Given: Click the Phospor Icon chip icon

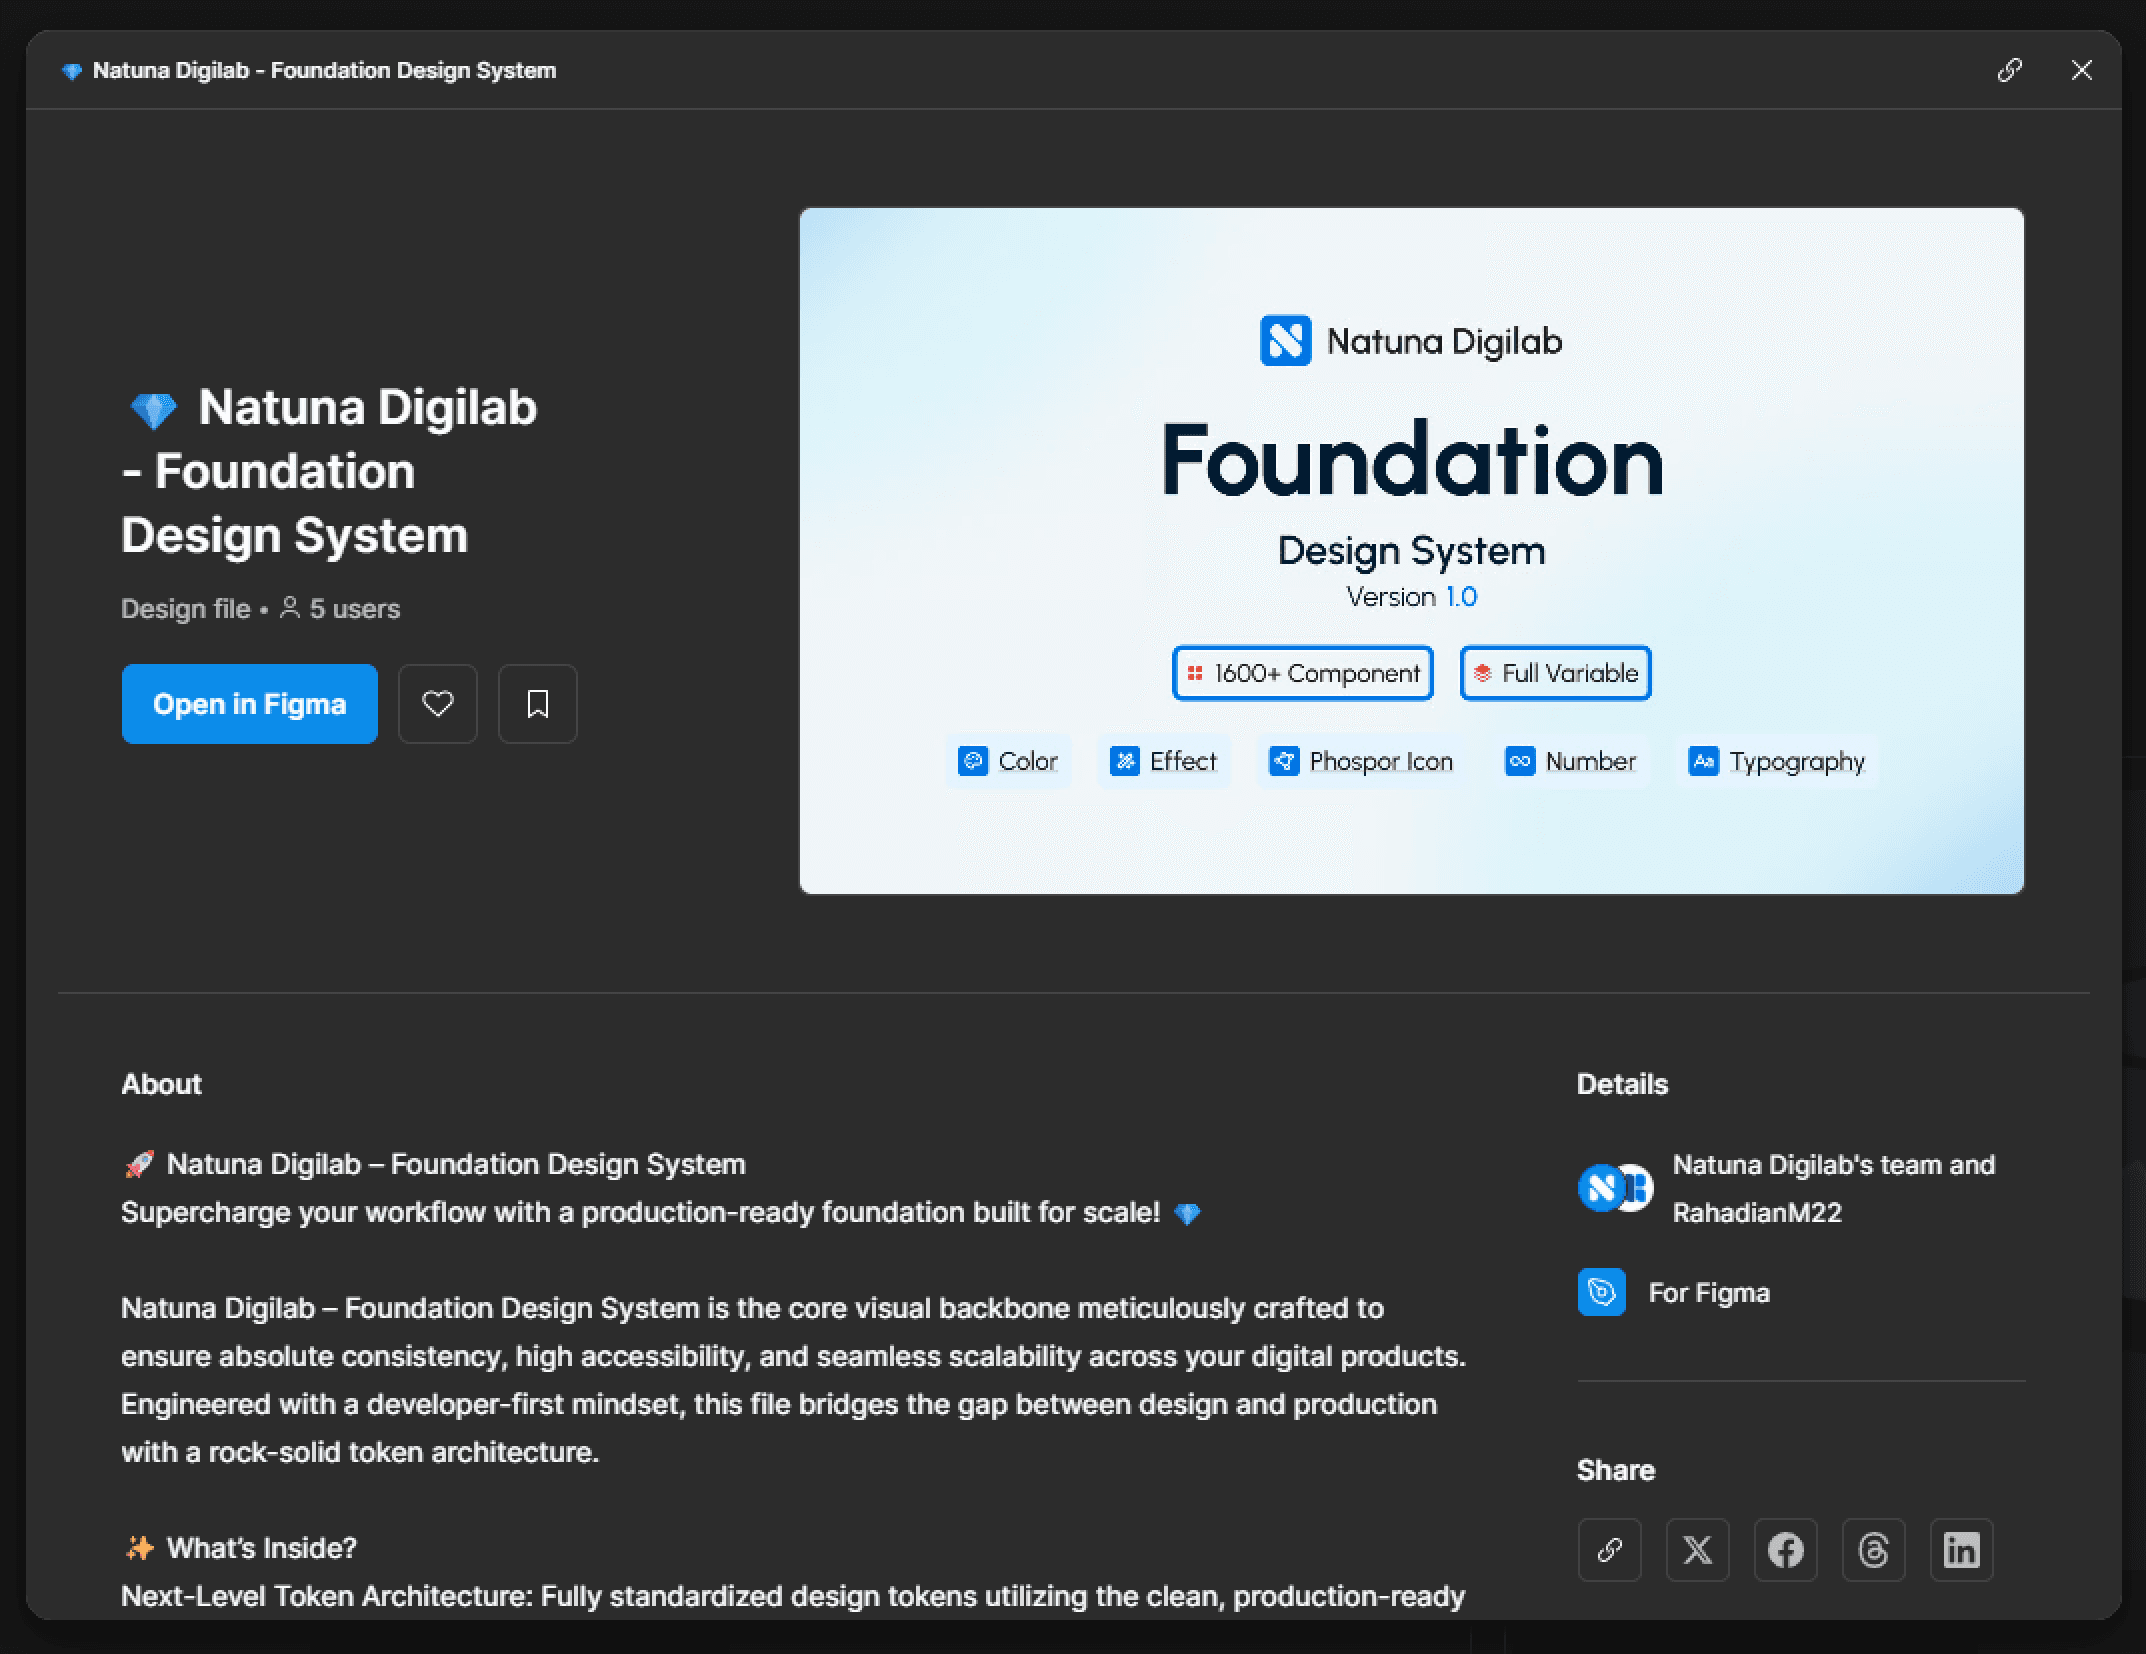Looking at the screenshot, I should point(1284,761).
